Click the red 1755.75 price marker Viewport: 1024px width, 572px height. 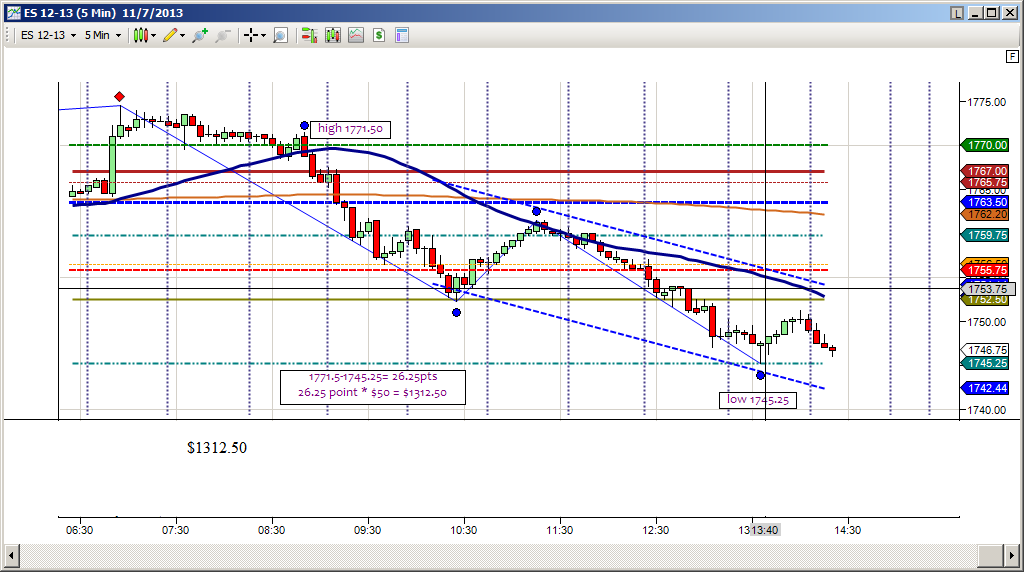coord(985,270)
